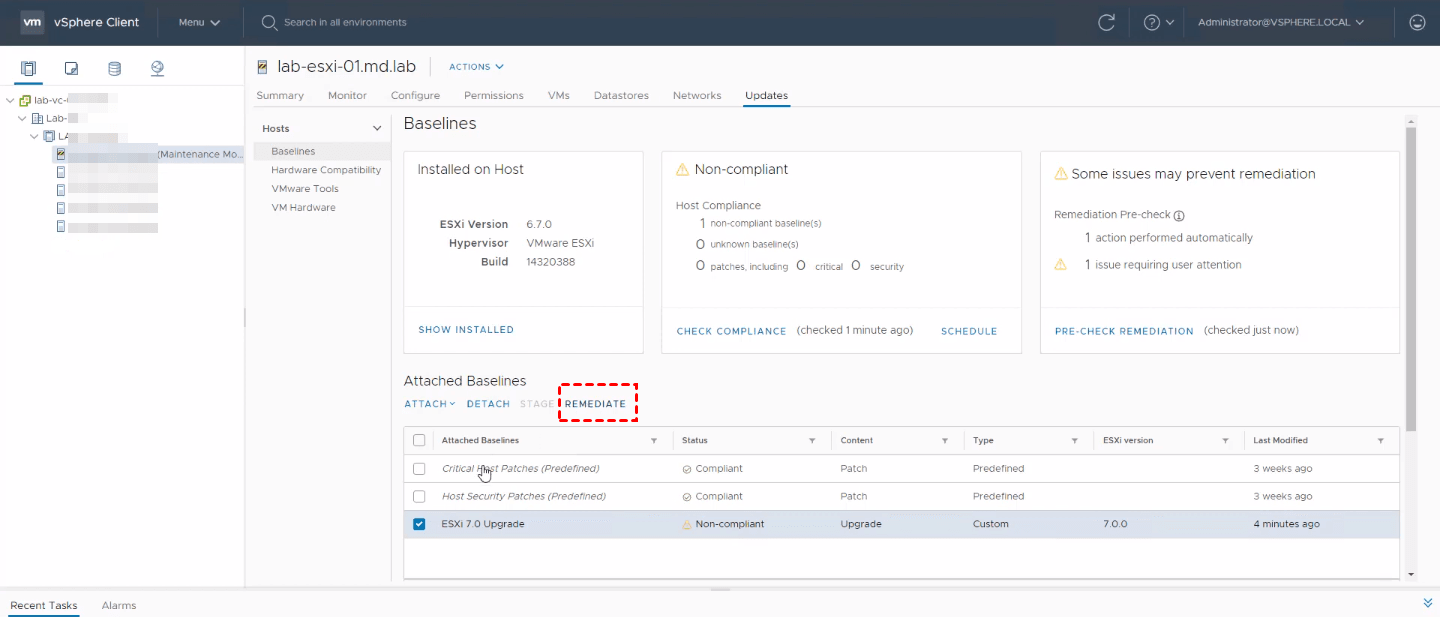
Task: Open the Networking inventory view icon
Action: click(x=157, y=69)
